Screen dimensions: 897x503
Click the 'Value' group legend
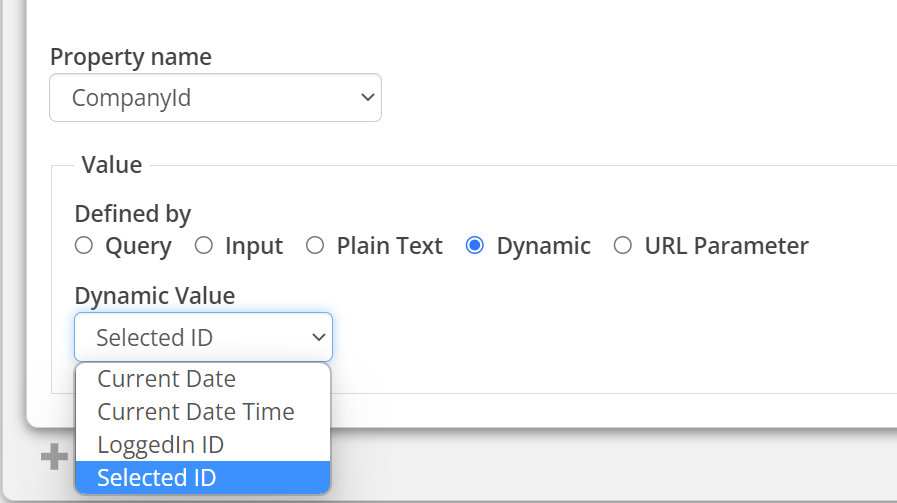[x=112, y=165]
